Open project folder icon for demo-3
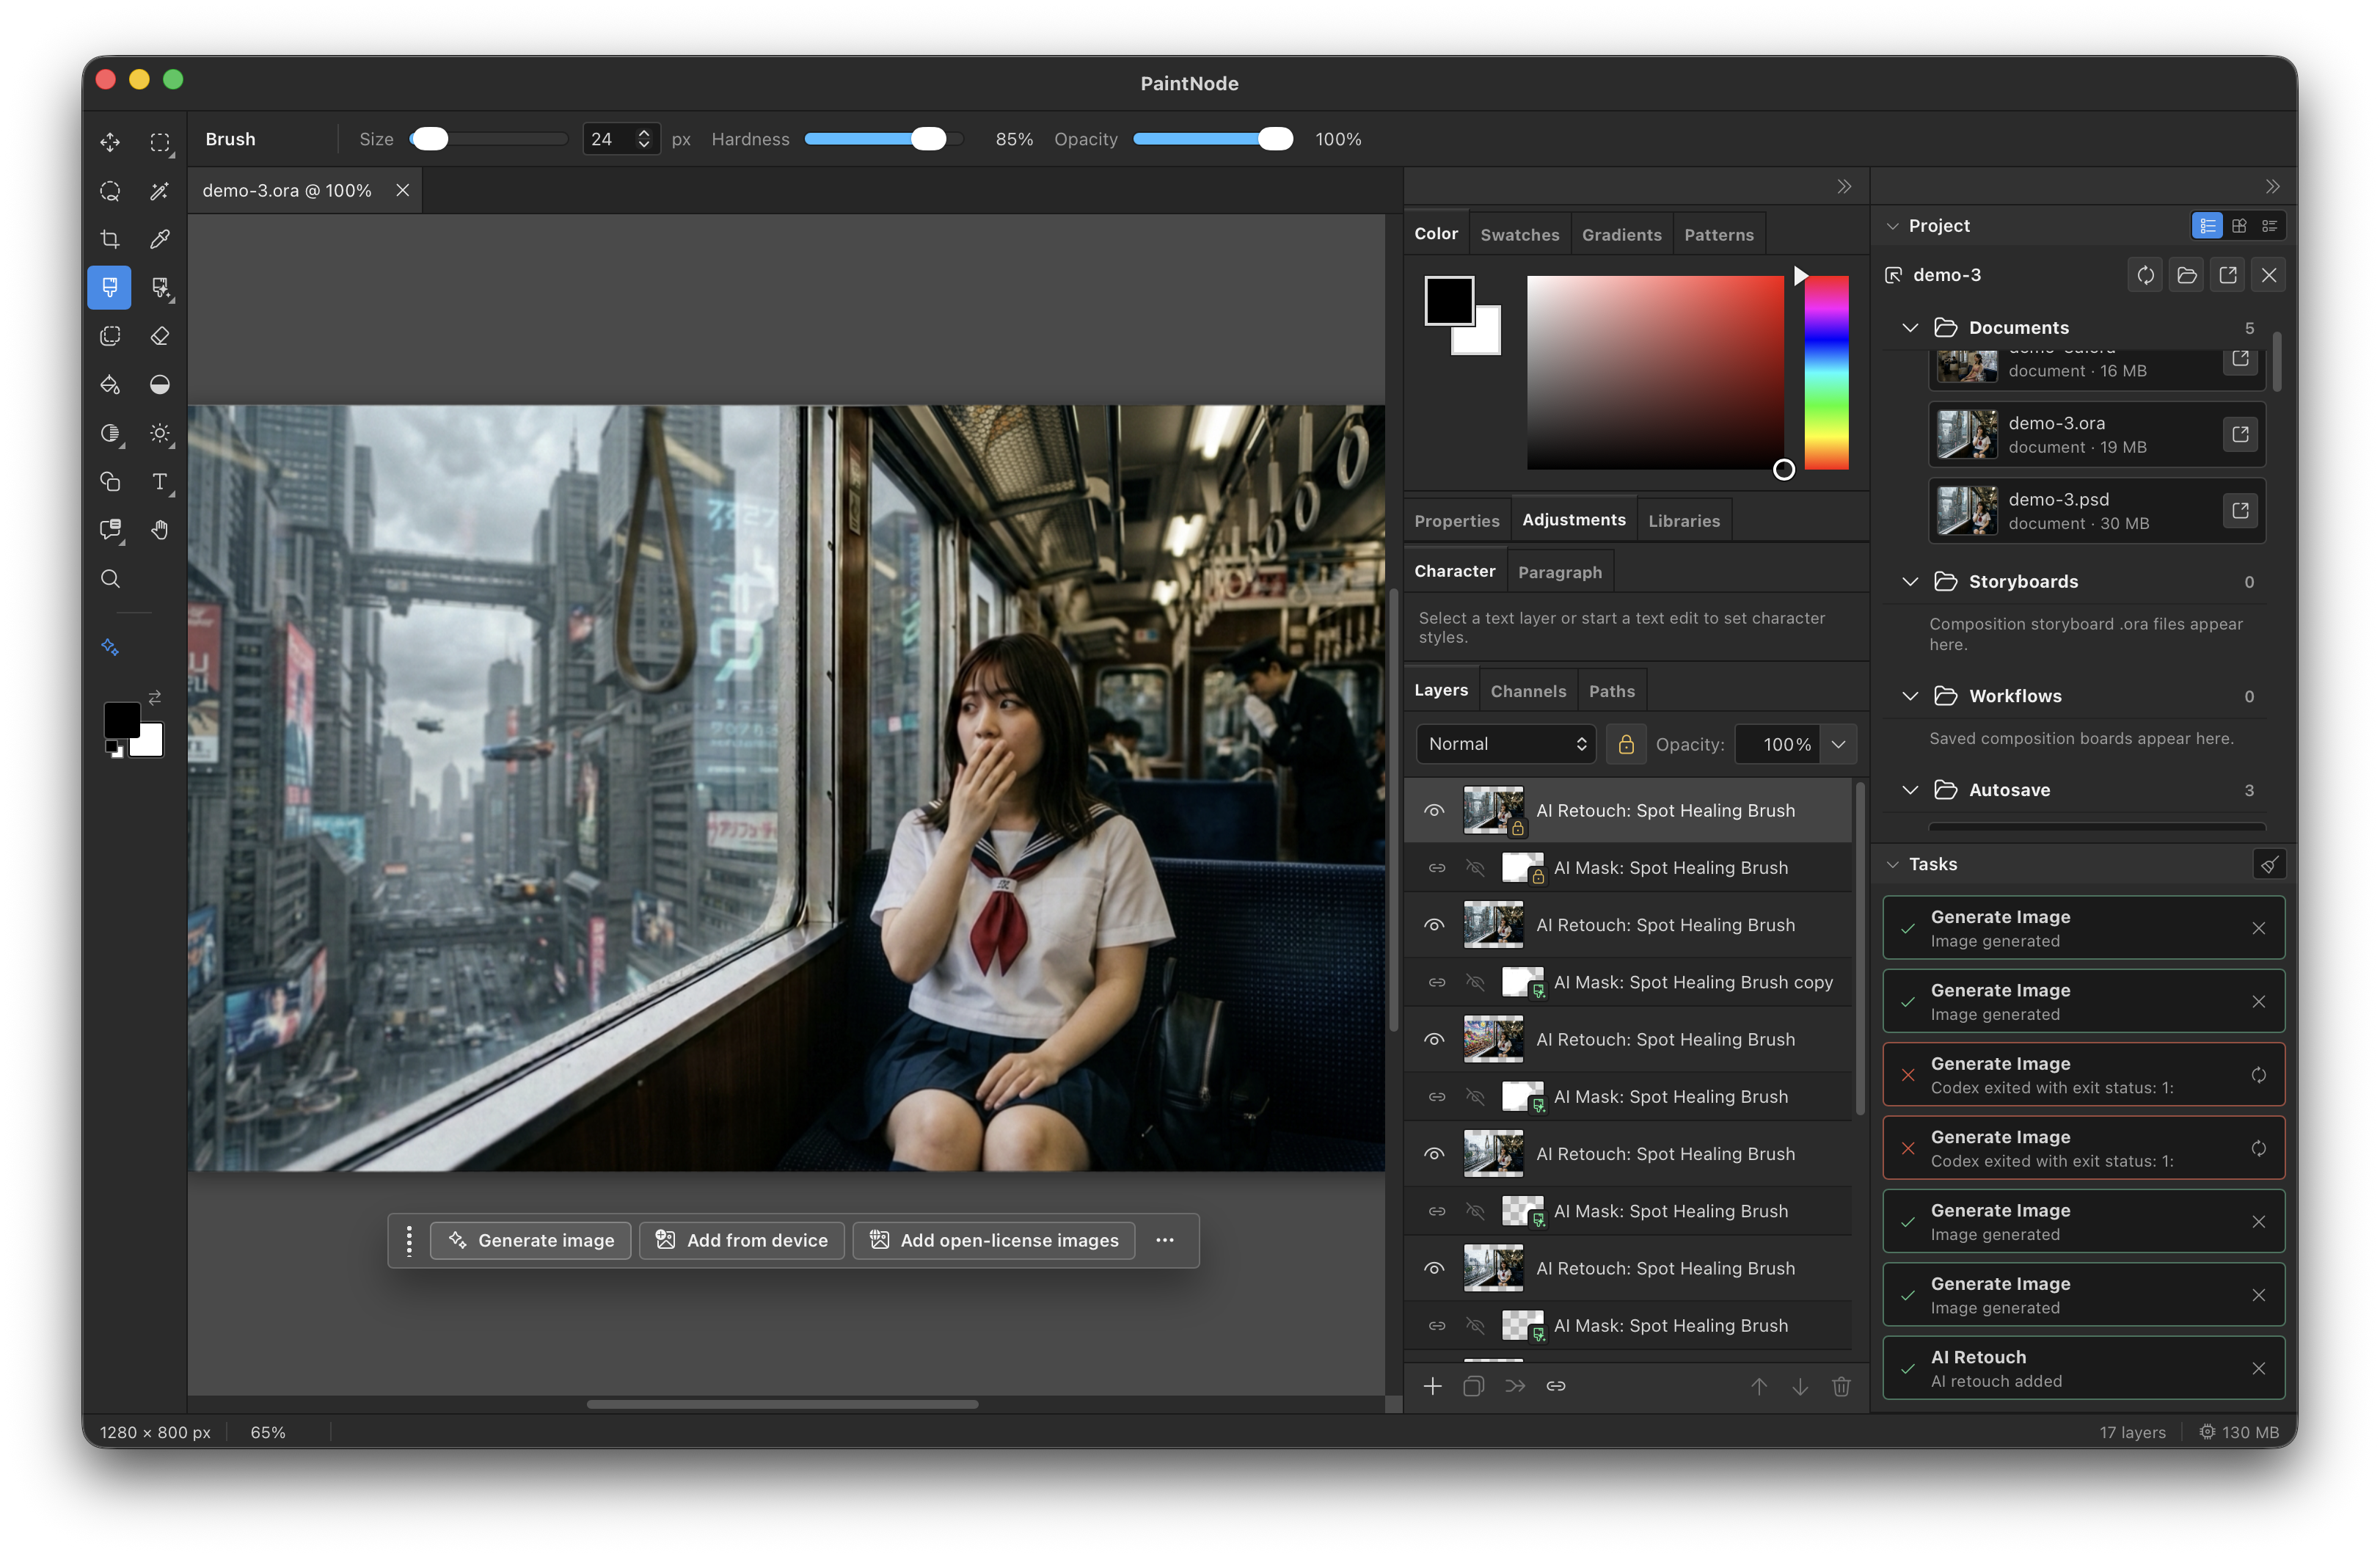The image size is (2380, 1557). pyautogui.click(x=2186, y=275)
